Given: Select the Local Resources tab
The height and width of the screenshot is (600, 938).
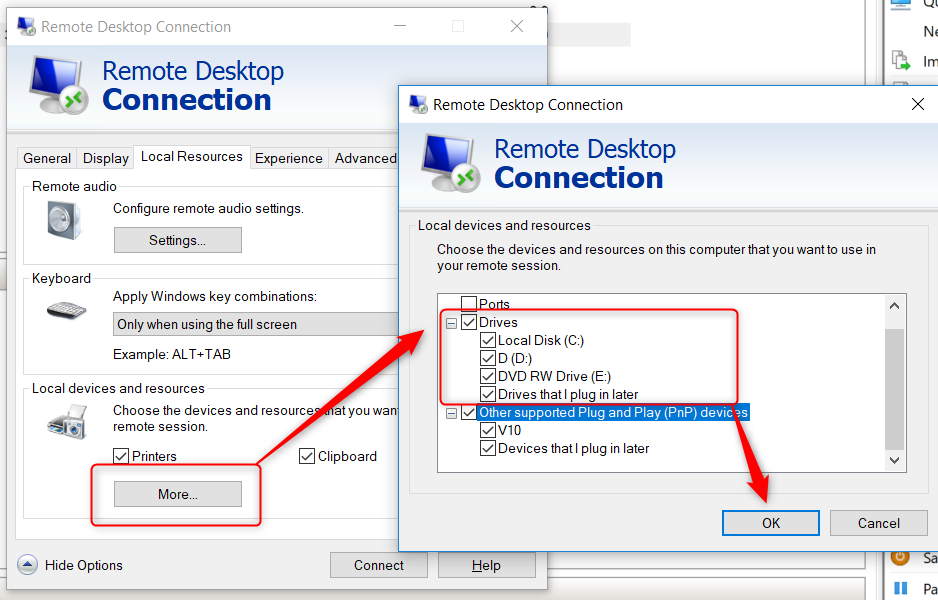Looking at the screenshot, I should [x=191, y=157].
